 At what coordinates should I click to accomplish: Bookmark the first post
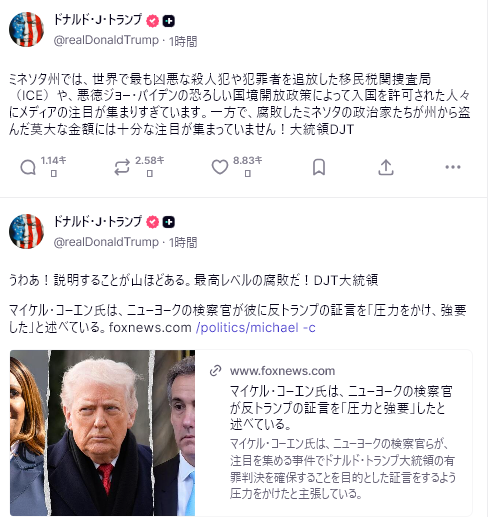[319, 167]
